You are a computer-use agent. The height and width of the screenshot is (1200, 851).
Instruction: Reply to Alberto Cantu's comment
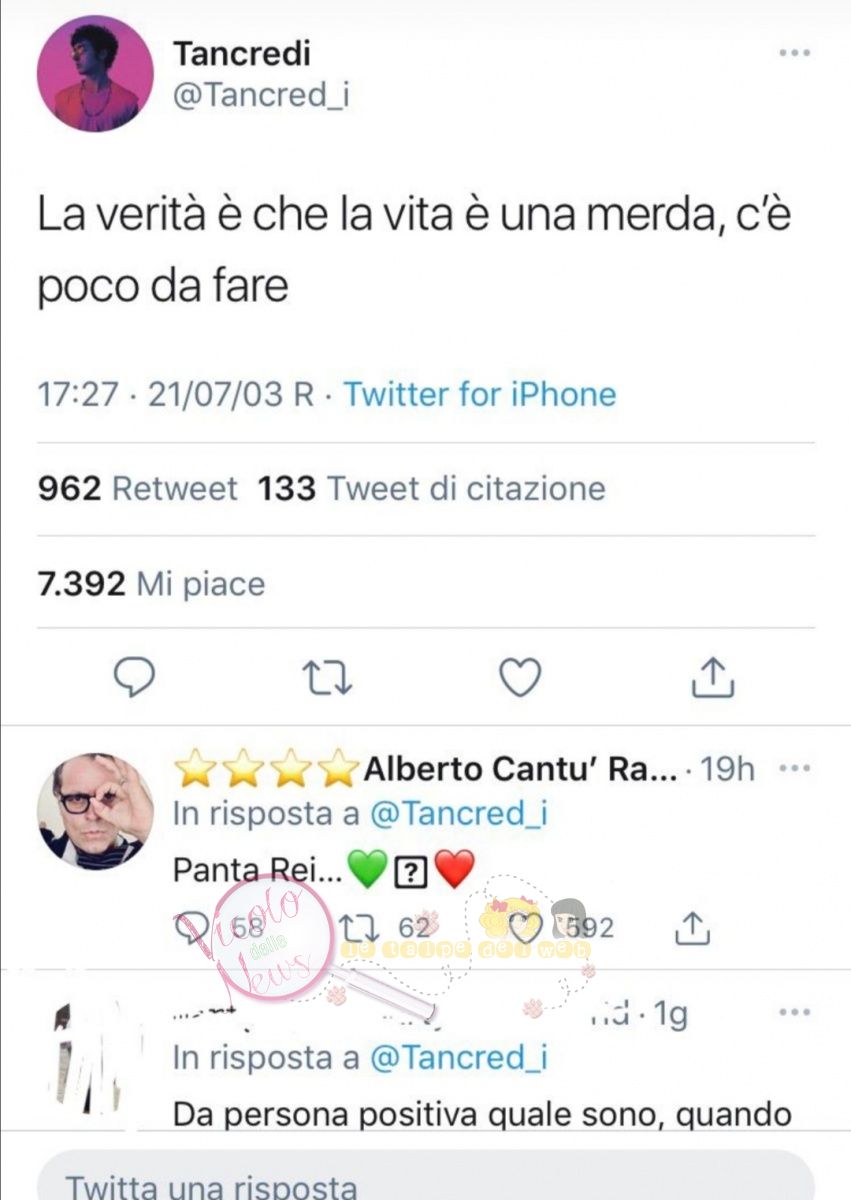point(191,928)
